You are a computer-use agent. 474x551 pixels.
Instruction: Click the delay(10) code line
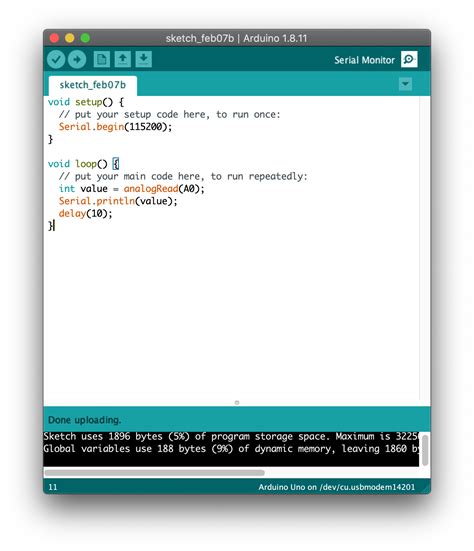(85, 213)
